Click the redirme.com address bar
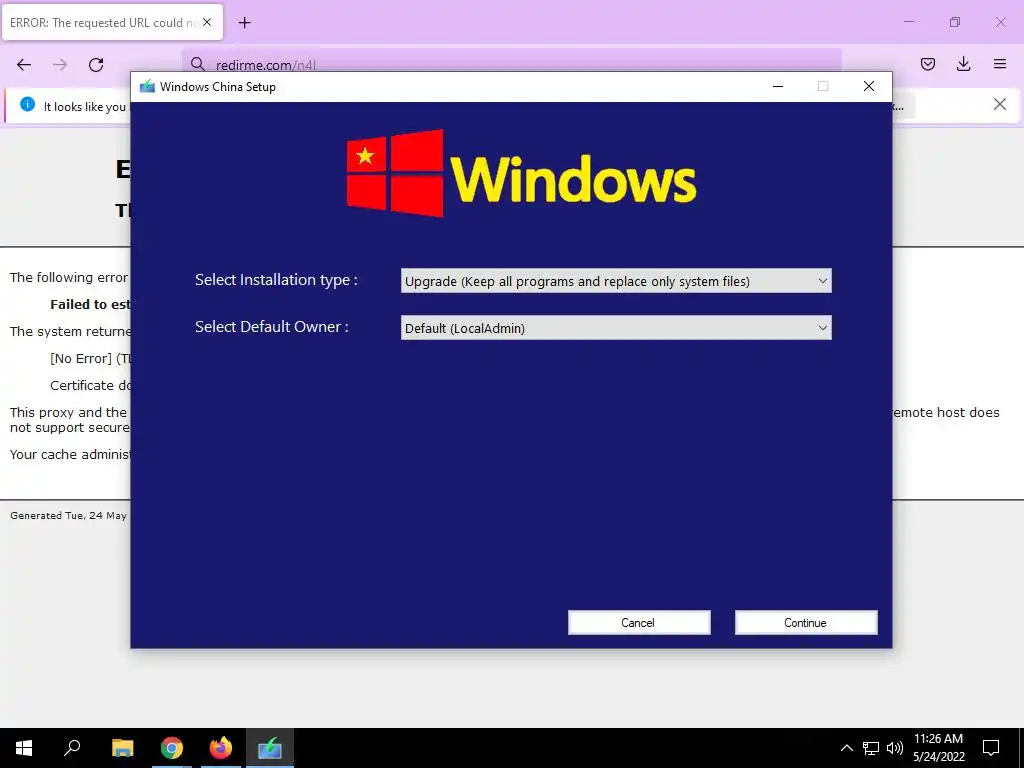The image size is (1024, 768). pos(511,64)
